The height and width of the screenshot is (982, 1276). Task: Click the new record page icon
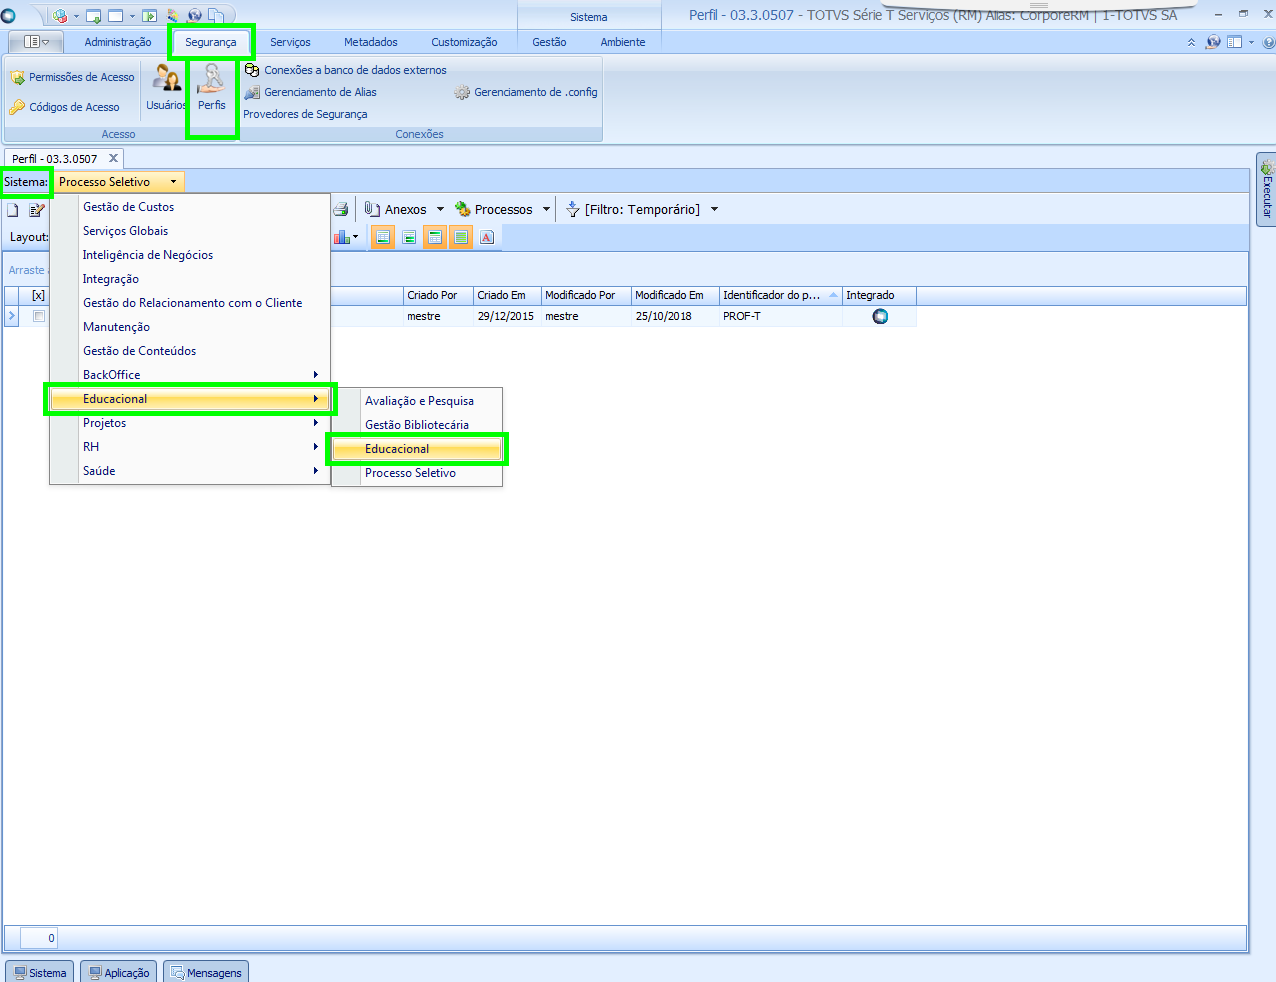[13, 210]
